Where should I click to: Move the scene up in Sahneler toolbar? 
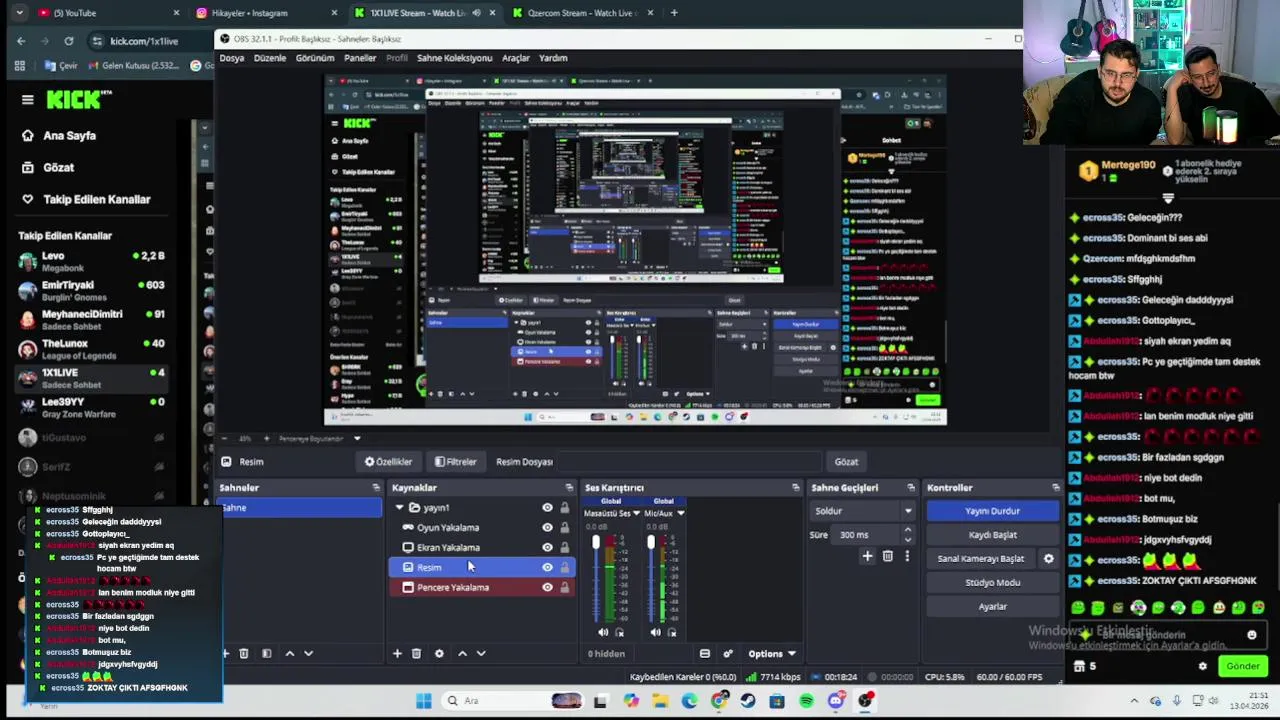pyautogui.click(x=290, y=654)
